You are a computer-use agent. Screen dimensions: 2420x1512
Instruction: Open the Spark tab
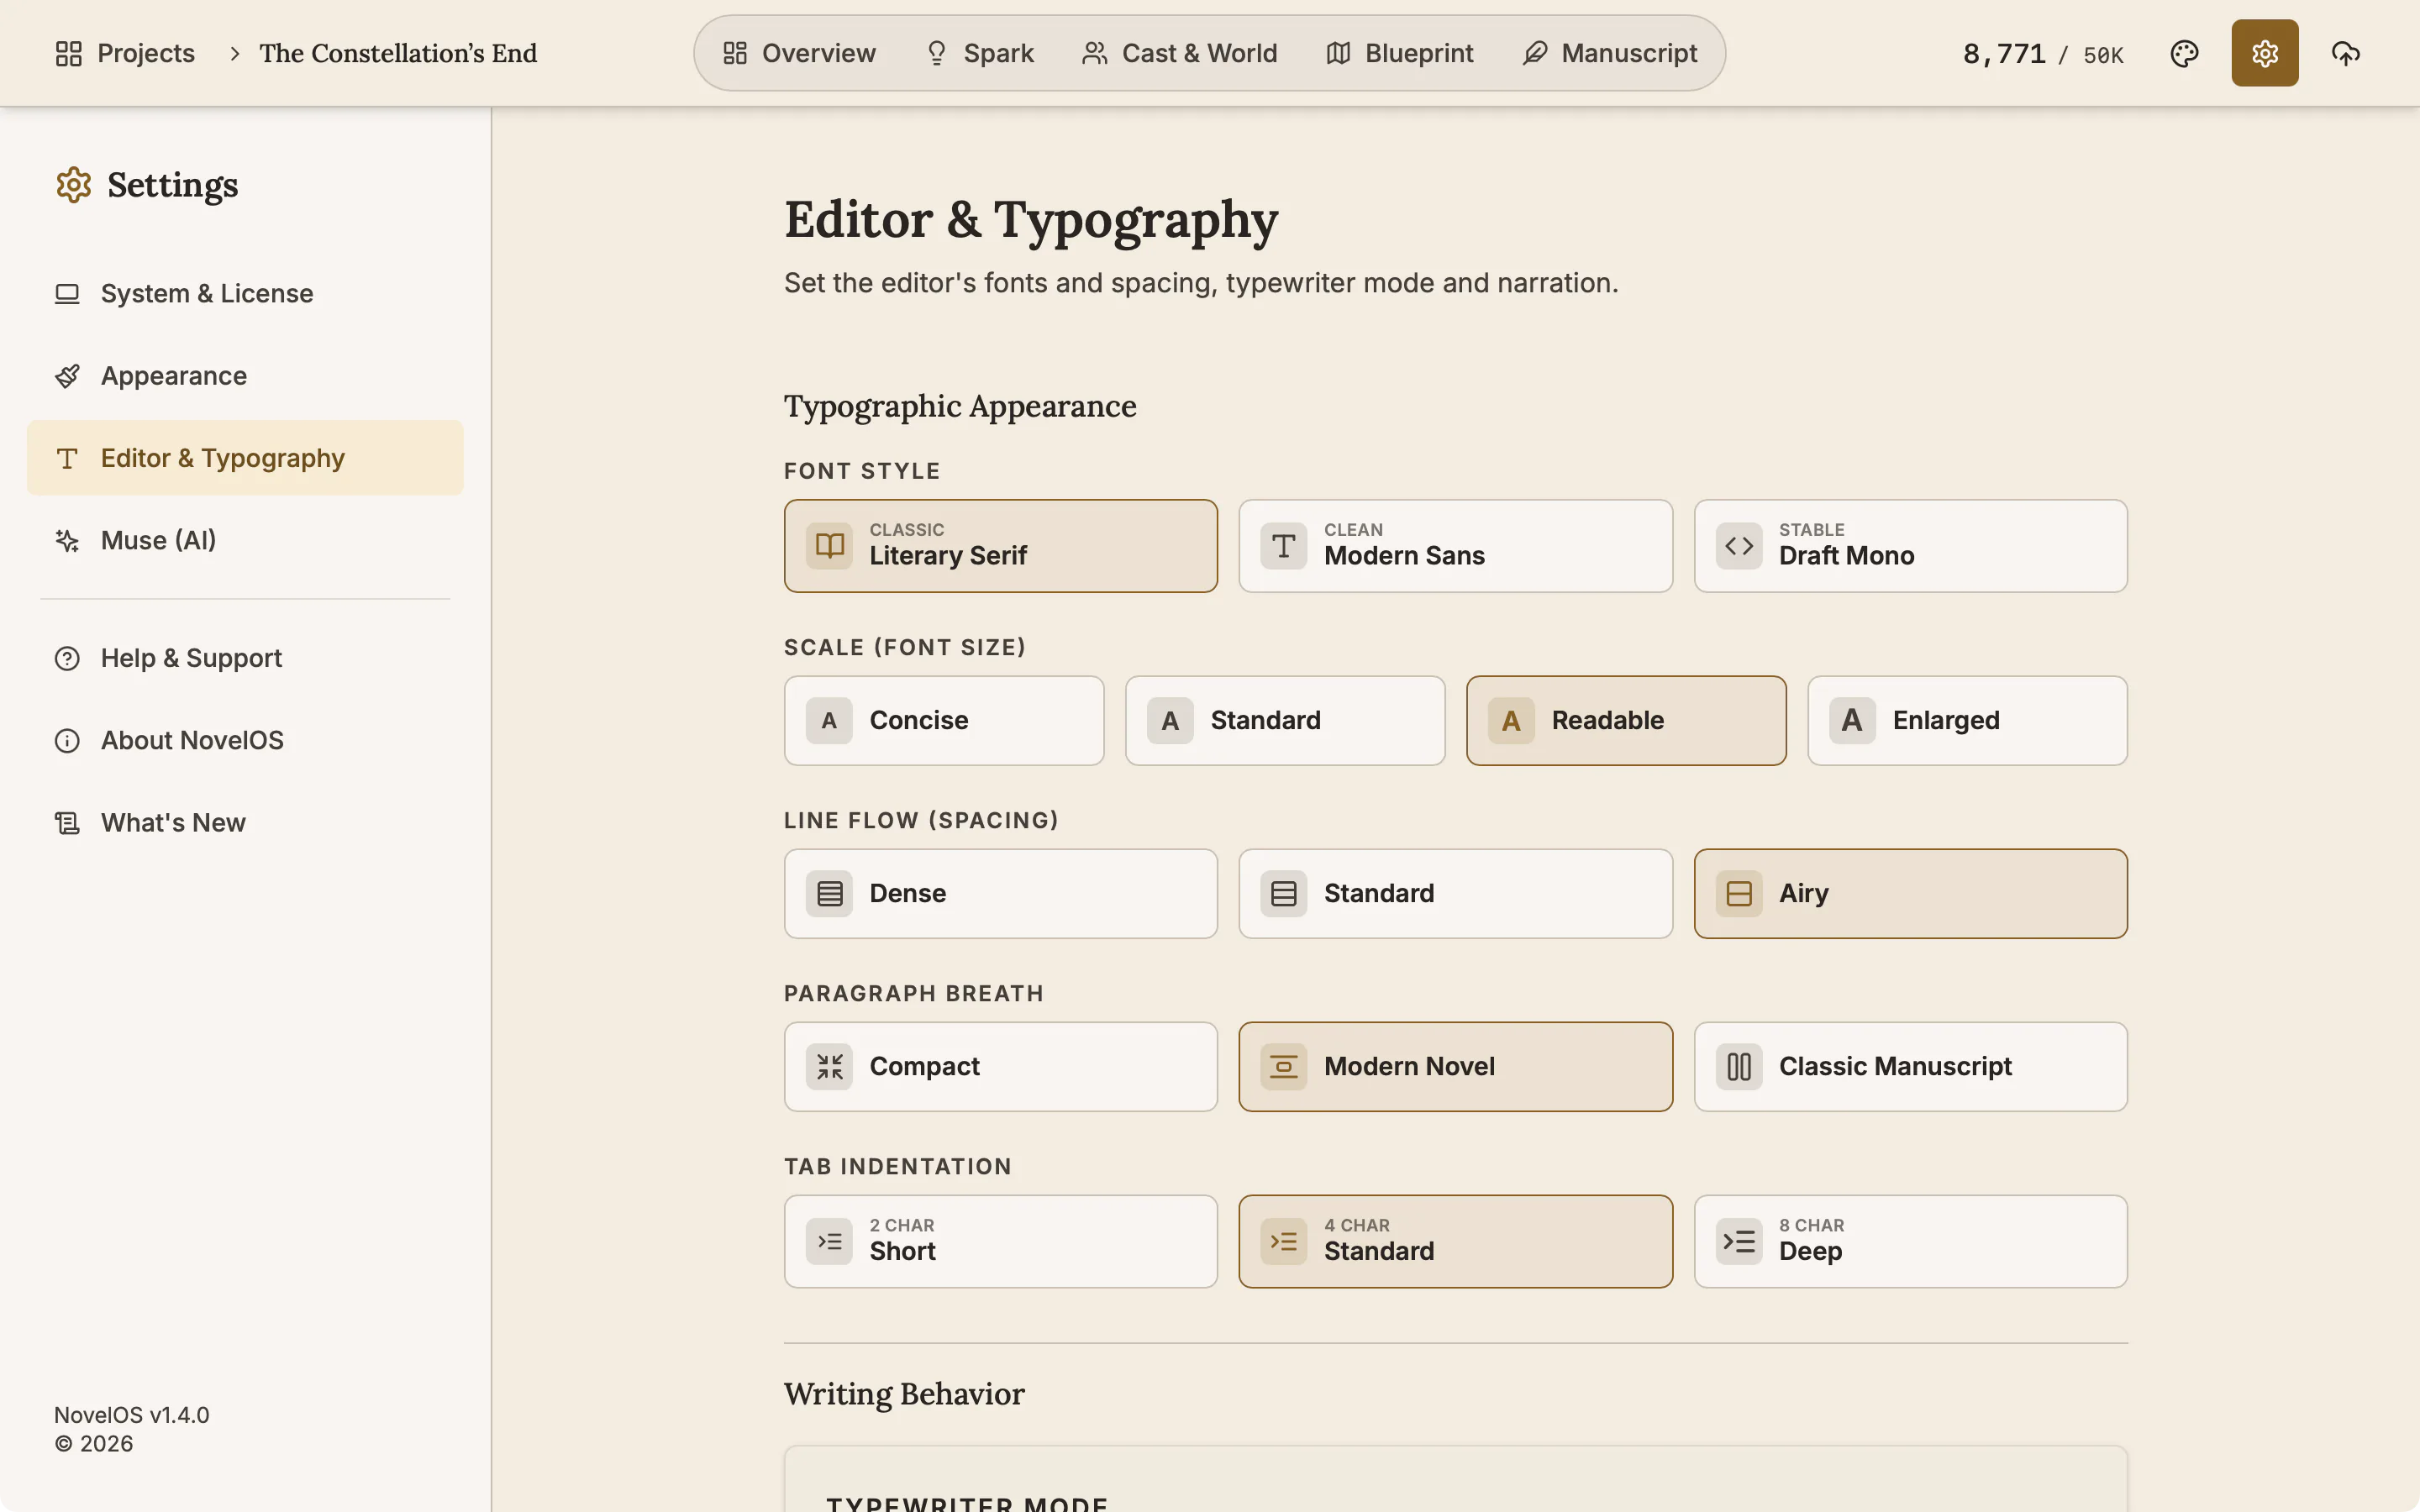(979, 53)
